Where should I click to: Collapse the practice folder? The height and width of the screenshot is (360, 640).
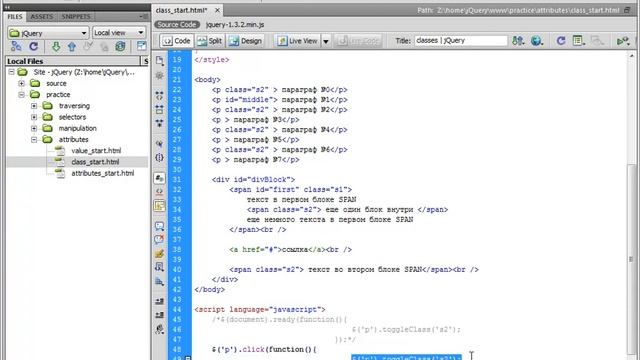point(21,95)
